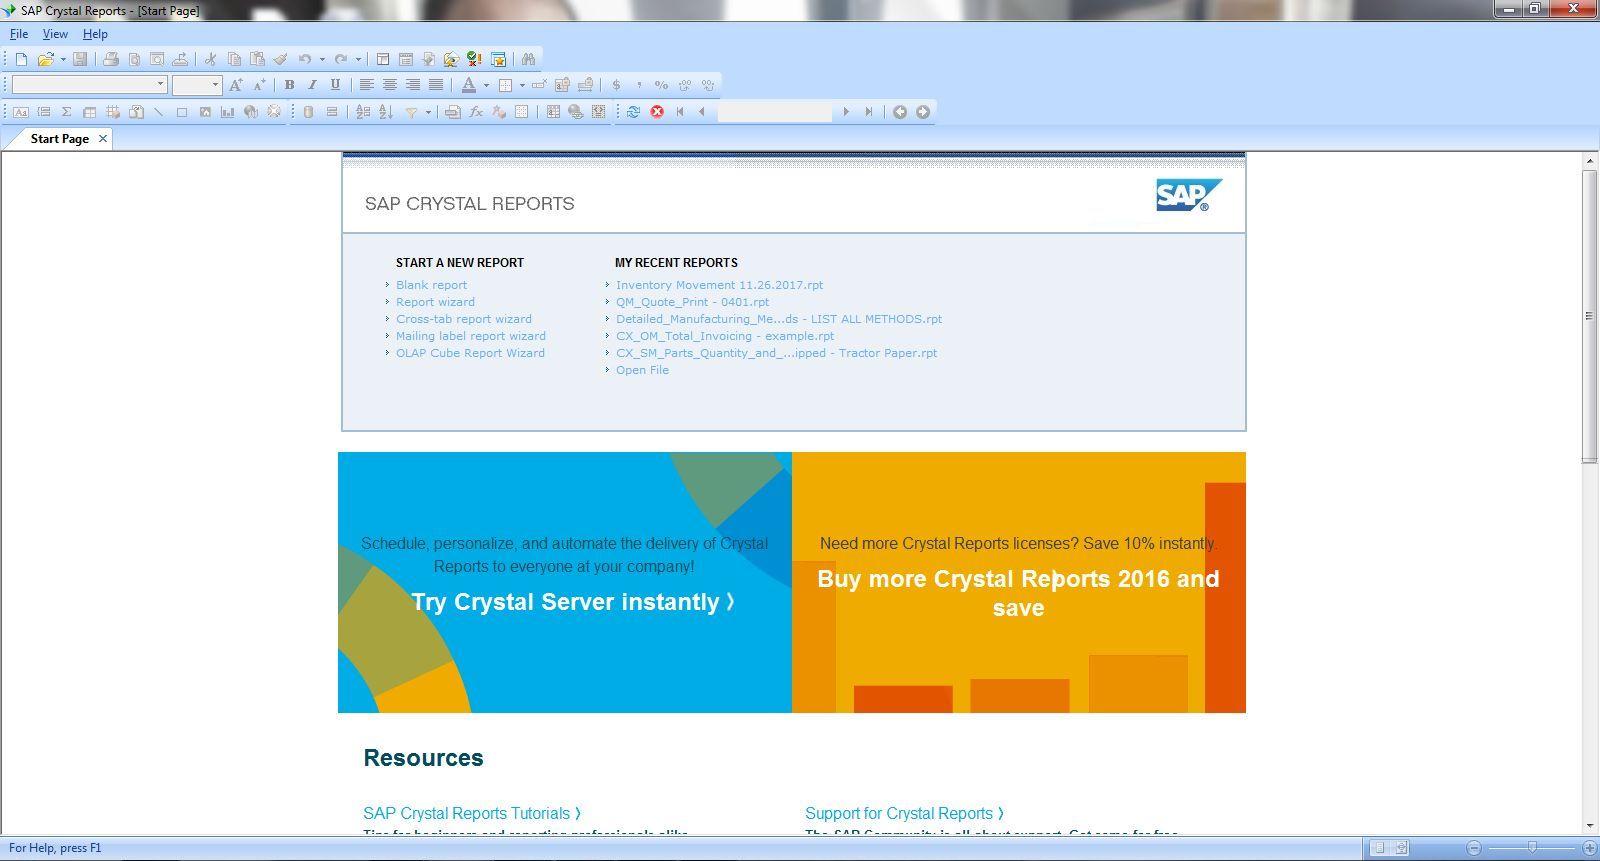This screenshot has width=1600, height=861.
Task: Open recent report Inventory Movement 11.26.2017.rpt
Action: 719,285
